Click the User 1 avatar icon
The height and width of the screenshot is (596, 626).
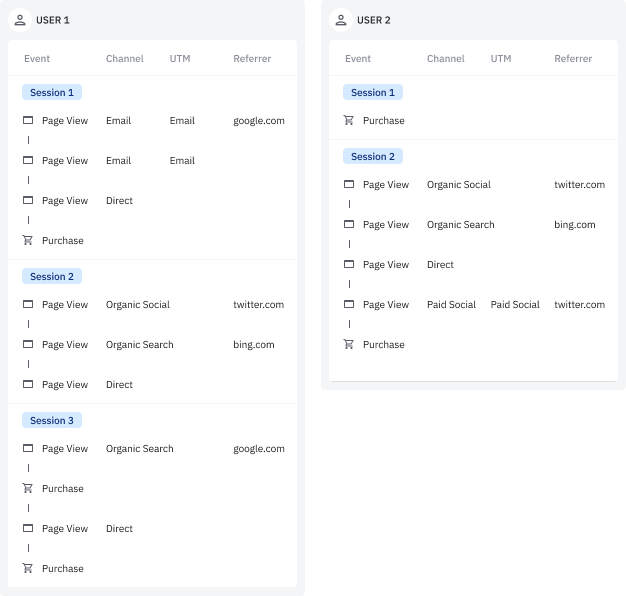tap(20, 20)
